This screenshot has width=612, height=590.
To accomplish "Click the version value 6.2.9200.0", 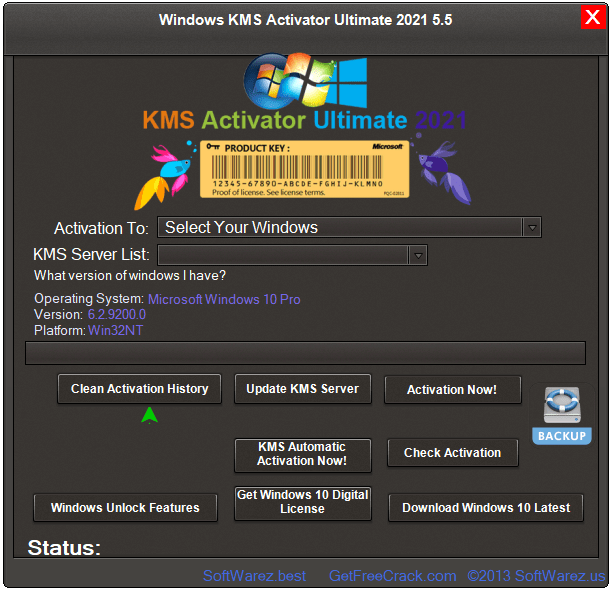I will (117, 315).
